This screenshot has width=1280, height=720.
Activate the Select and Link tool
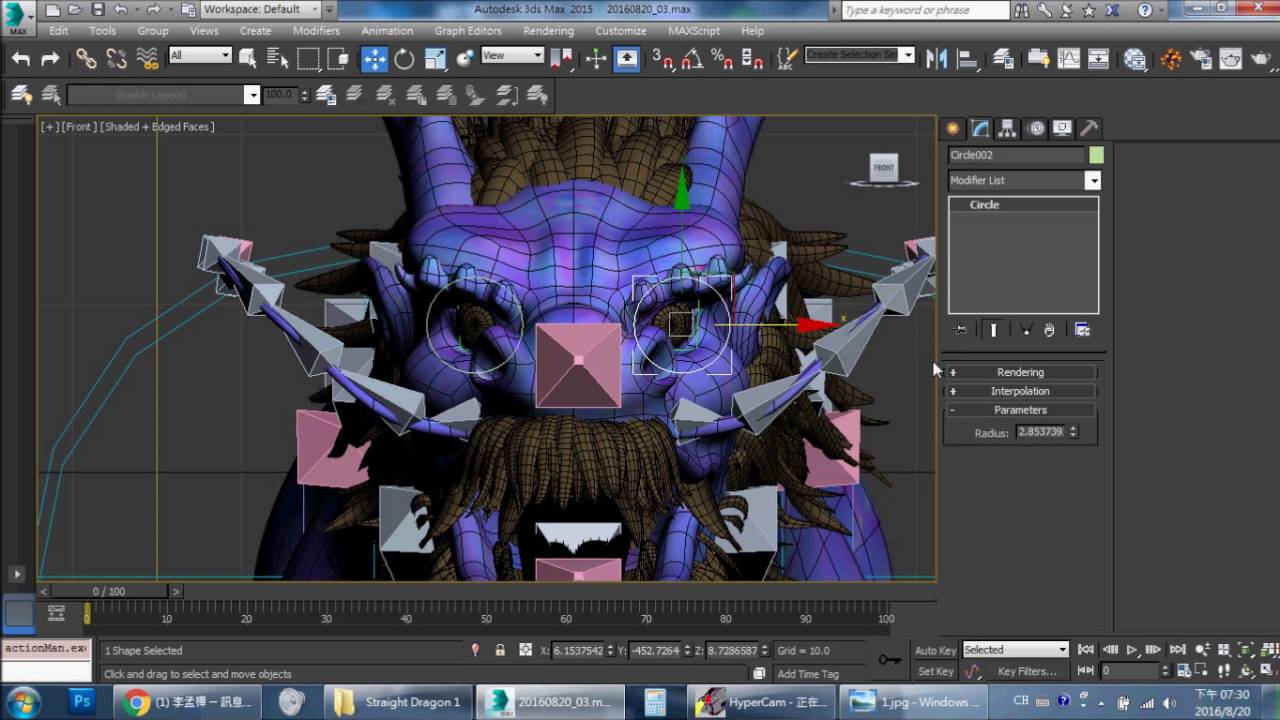86,59
